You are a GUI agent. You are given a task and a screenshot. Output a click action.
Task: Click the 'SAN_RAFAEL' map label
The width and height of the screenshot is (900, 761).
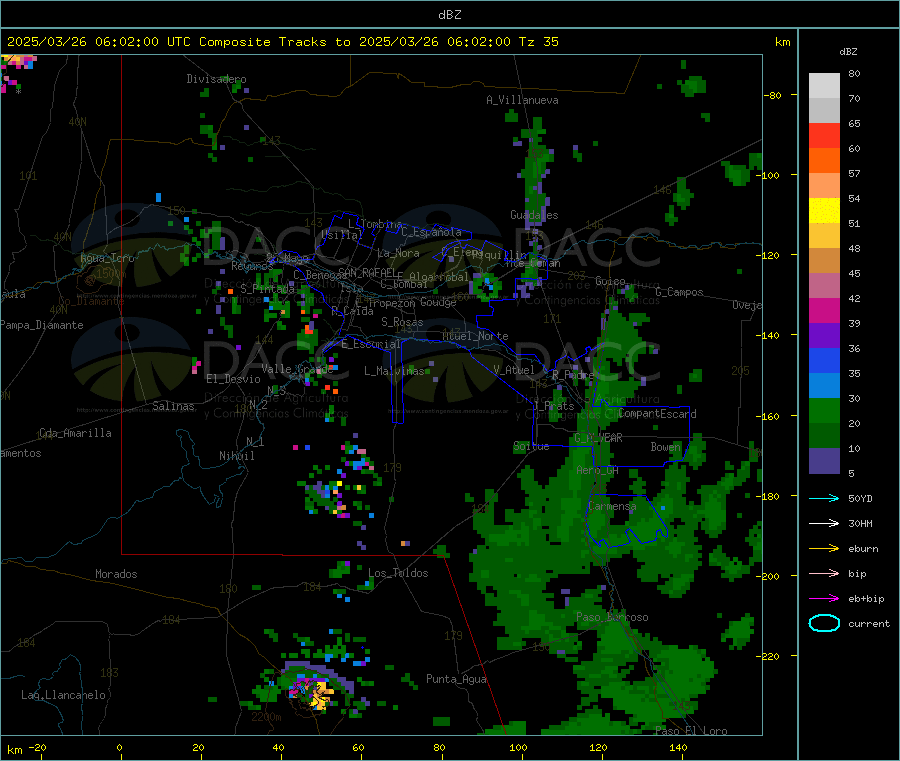pyautogui.click(x=367, y=272)
